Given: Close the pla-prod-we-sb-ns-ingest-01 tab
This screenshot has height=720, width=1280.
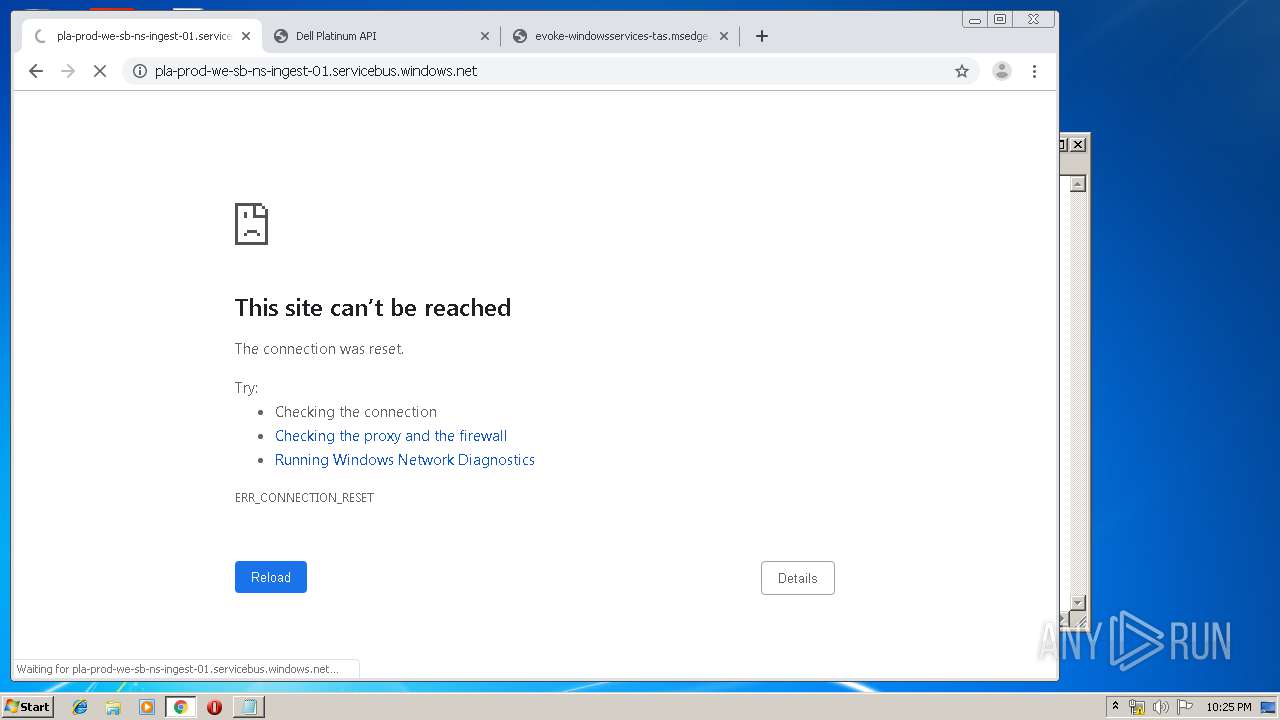Looking at the screenshot, I should pyautogui.click(x=246, y=36).
